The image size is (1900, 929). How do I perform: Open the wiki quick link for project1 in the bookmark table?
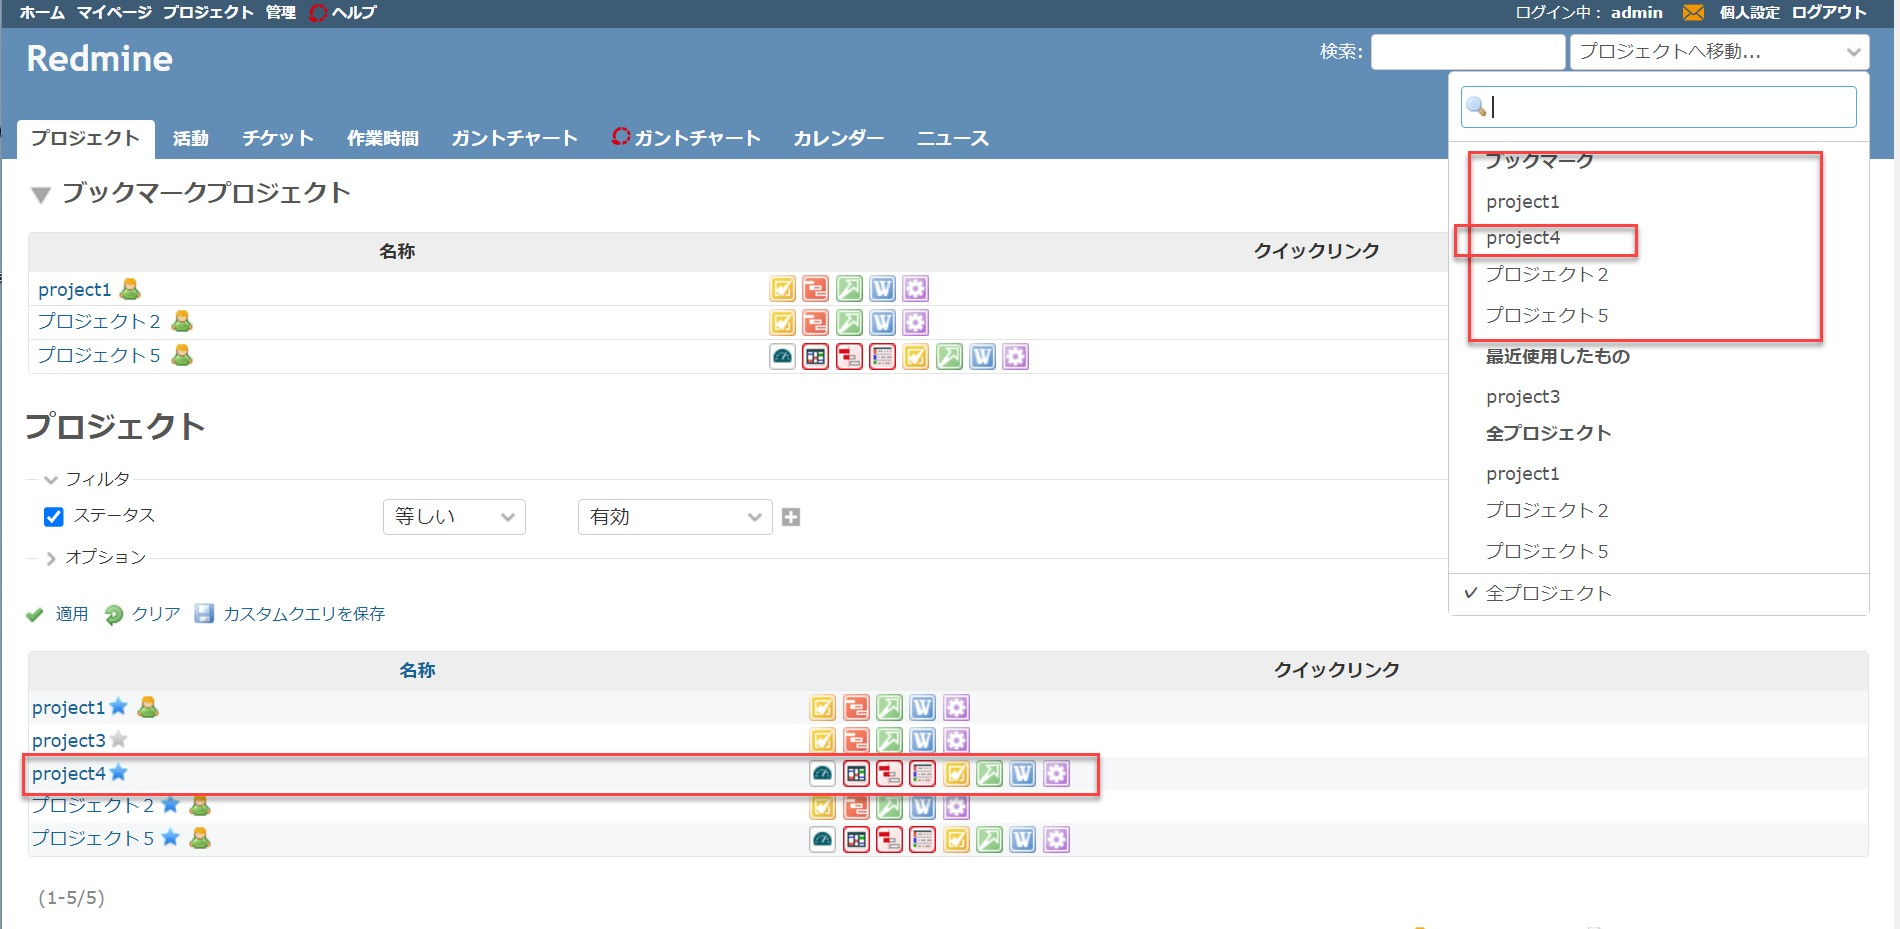coord(882,289)
